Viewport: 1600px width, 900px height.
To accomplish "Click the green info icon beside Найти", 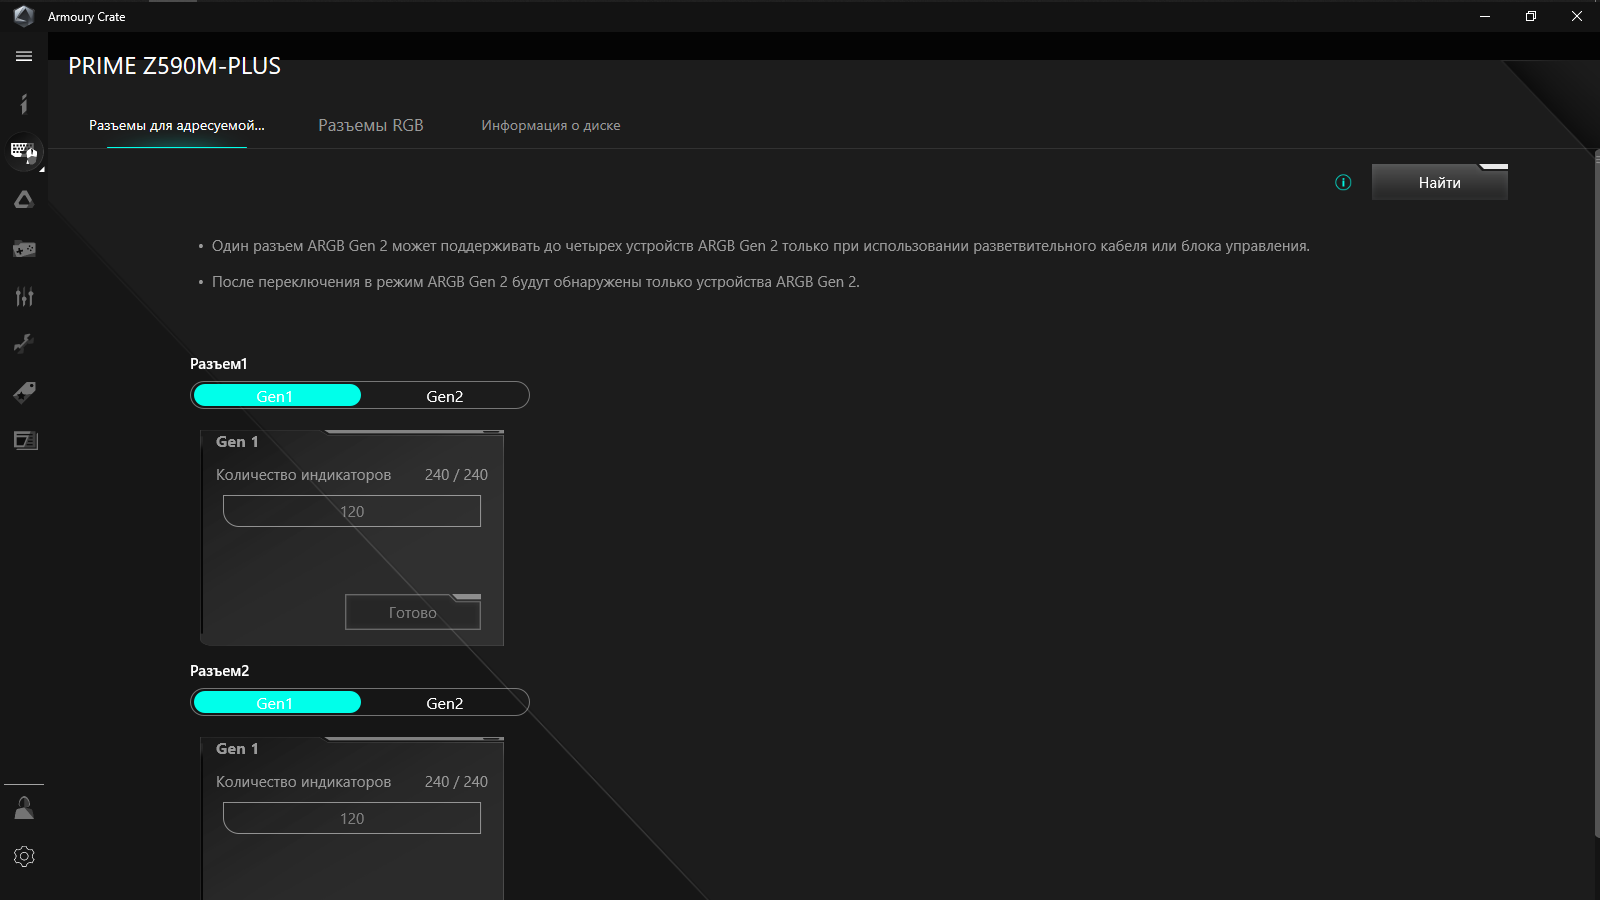I will click(x=1343, y=182).
